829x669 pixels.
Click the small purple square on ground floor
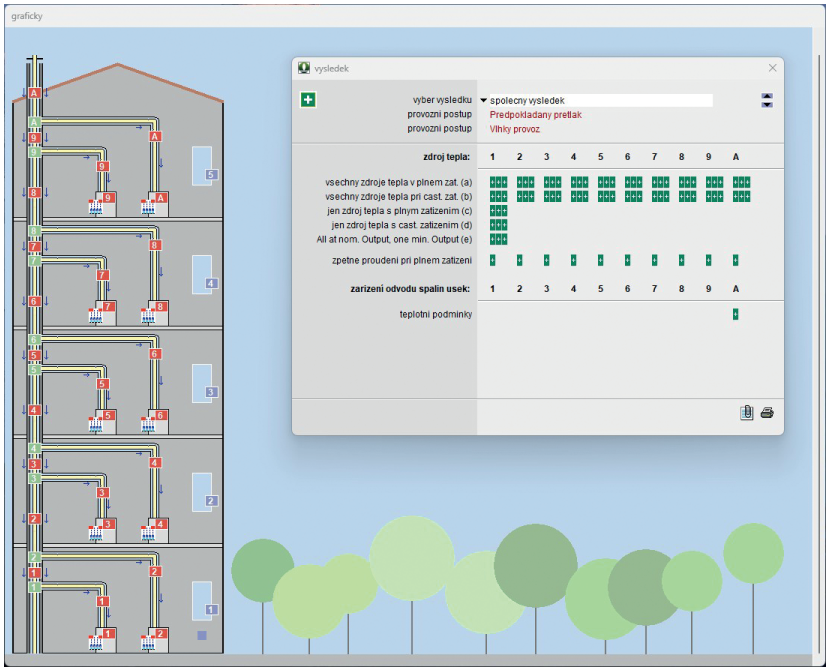click(202, 635)
